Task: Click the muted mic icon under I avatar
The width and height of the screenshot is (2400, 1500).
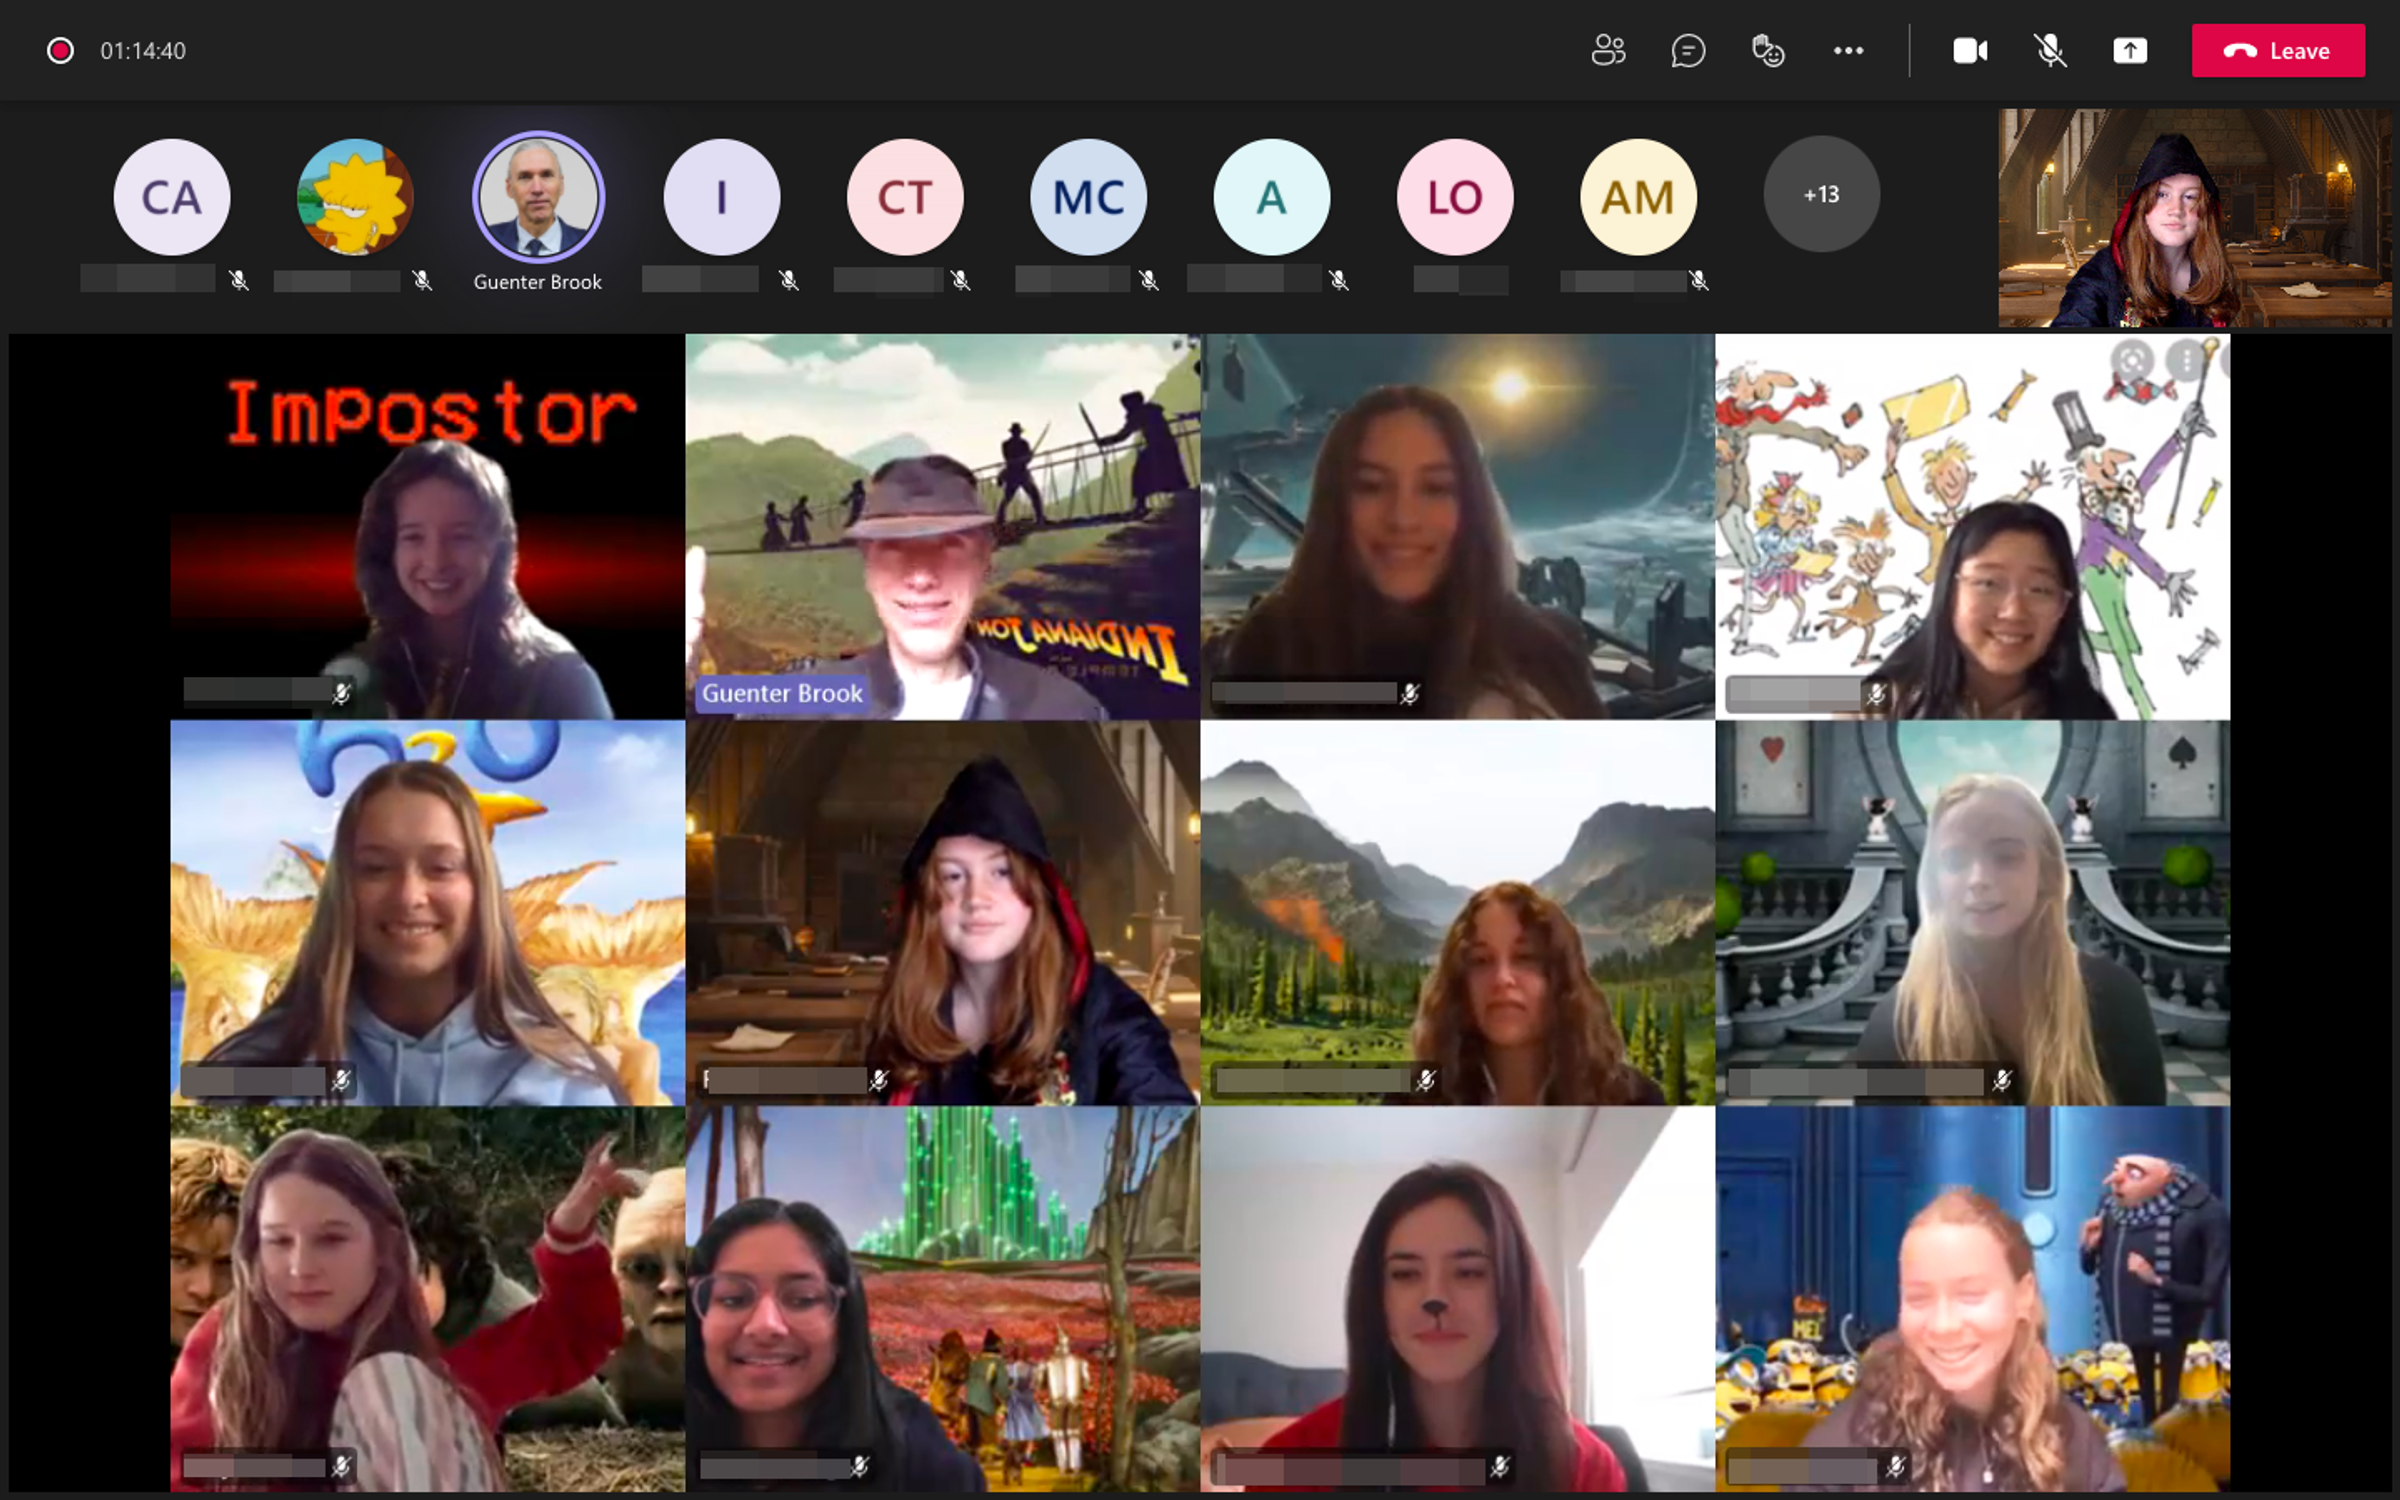Action: (789, 280)
